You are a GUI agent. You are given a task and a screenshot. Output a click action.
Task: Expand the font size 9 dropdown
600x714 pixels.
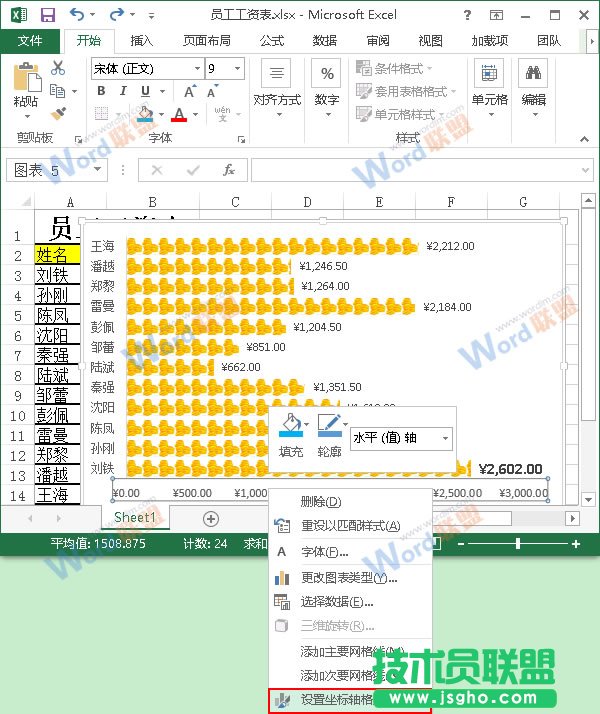237,68
